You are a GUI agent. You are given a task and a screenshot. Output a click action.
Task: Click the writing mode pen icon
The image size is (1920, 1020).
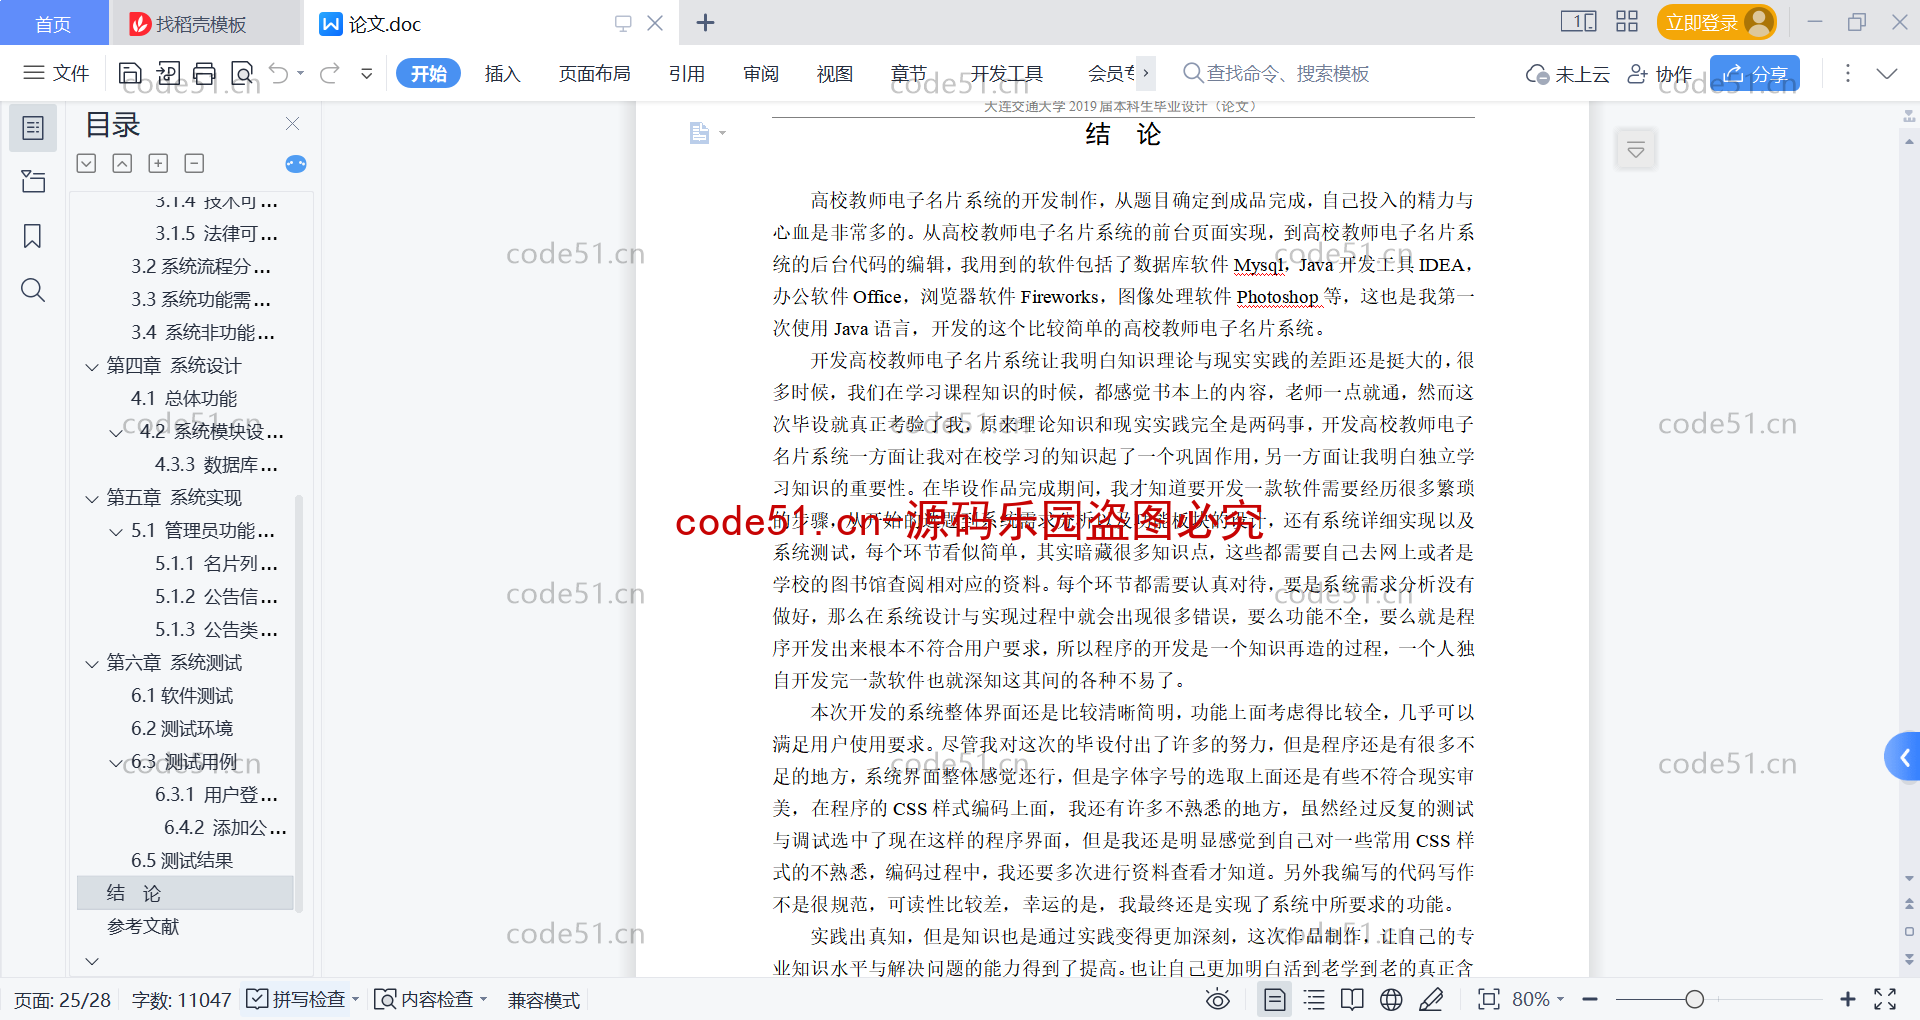[x=1431, y=999]
